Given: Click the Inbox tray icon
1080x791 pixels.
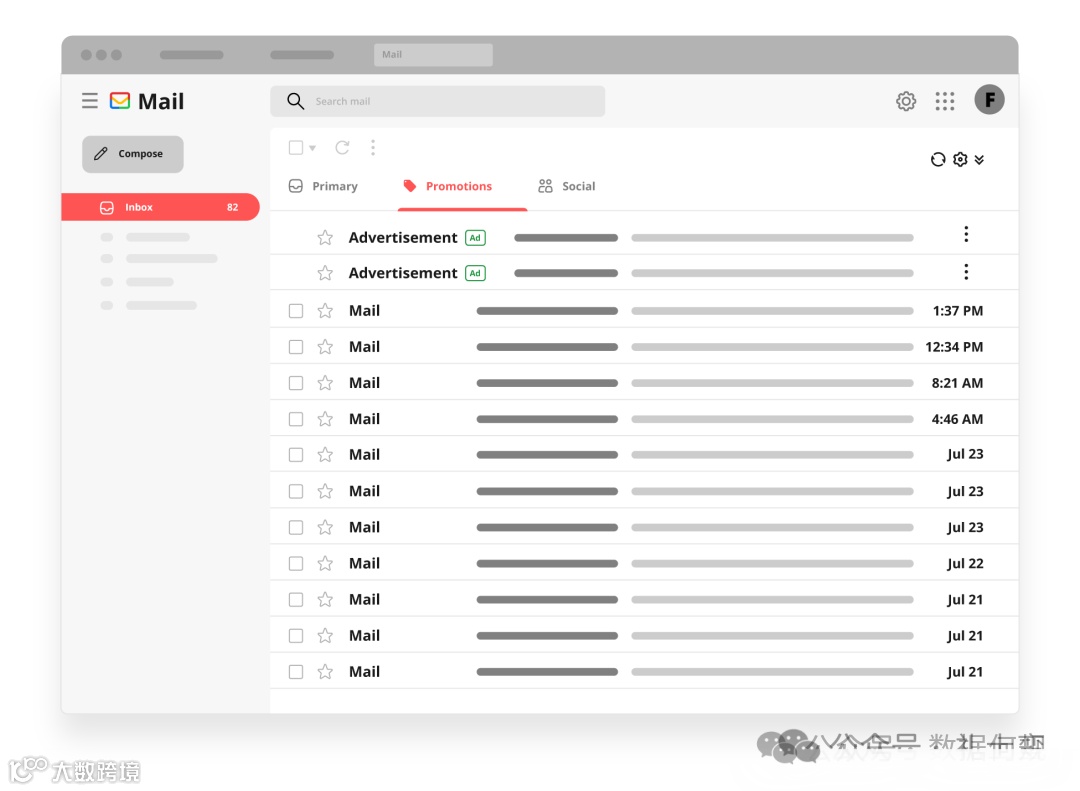Looking at the screenshot, I should (x=107, y=207).
